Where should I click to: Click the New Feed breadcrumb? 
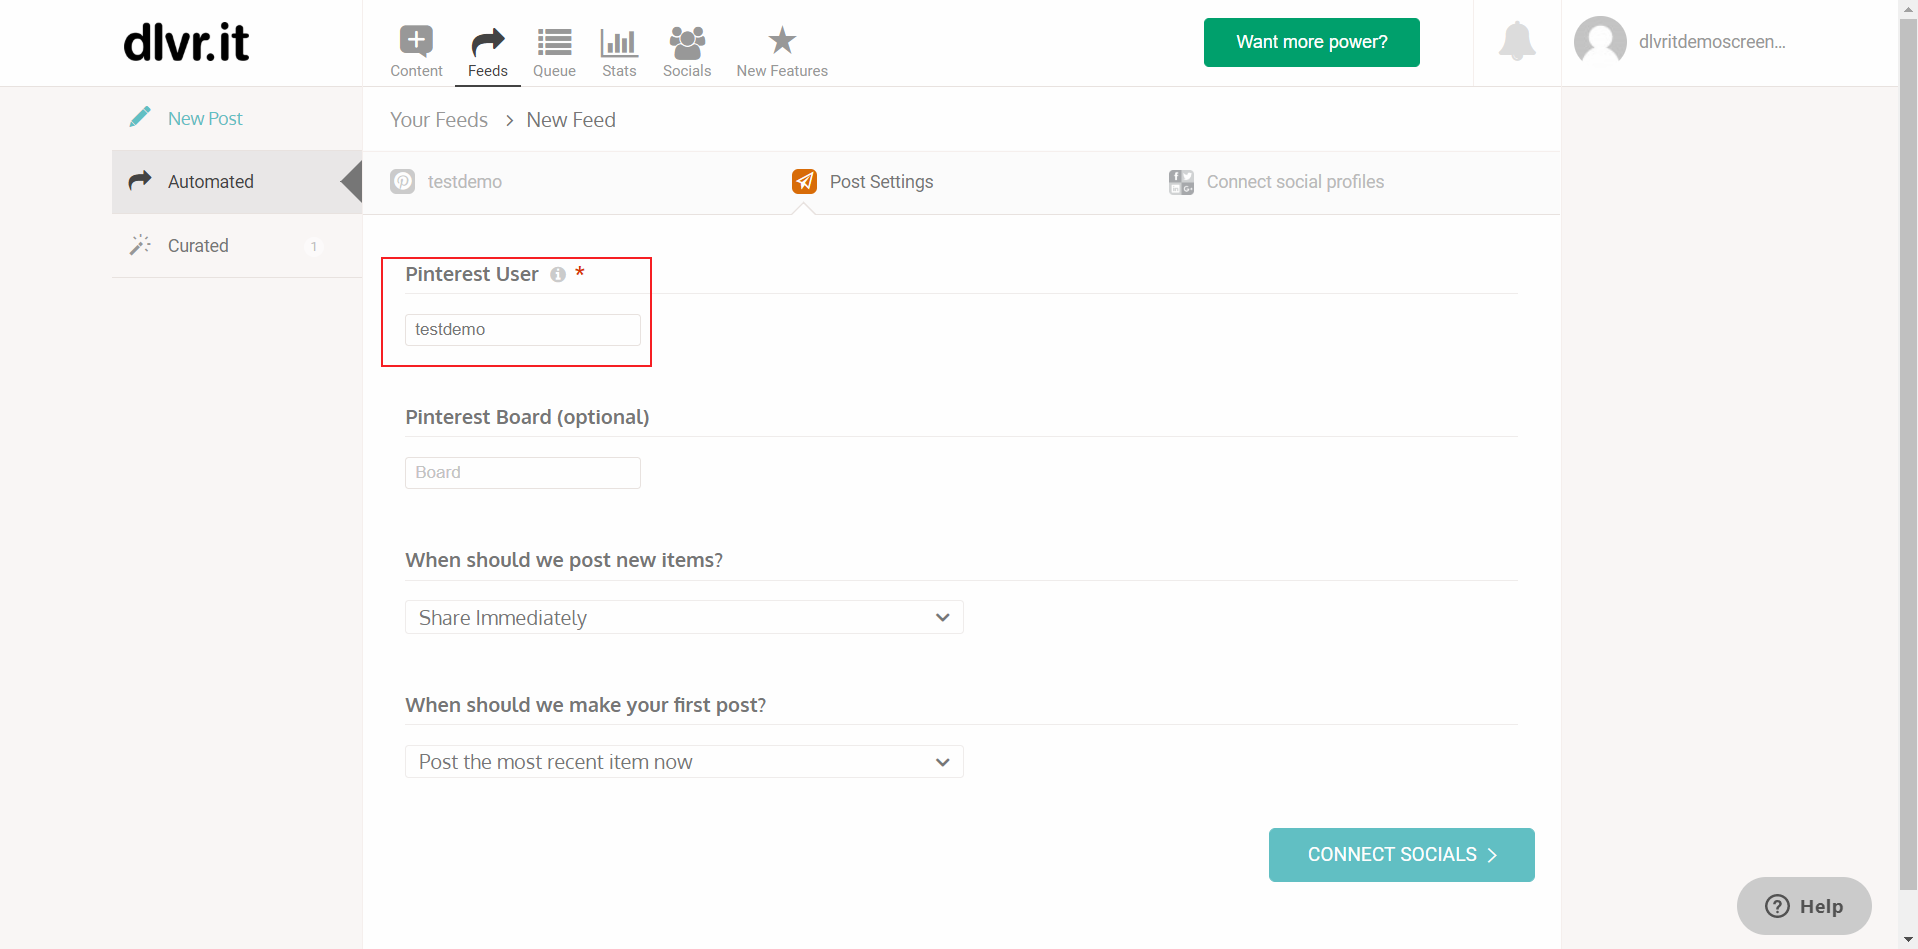point(571,120)
